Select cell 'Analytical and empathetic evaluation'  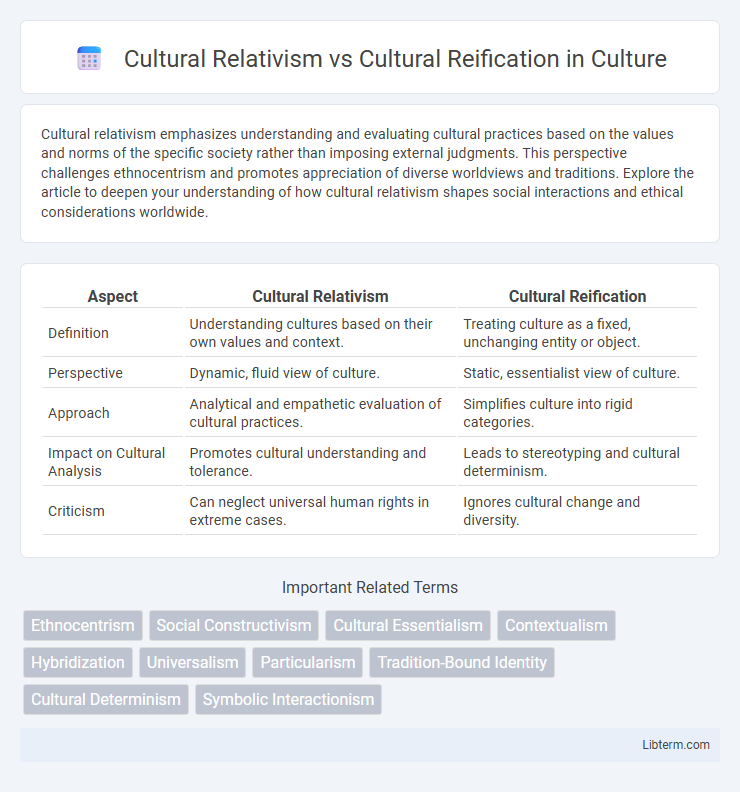point(320,413)
